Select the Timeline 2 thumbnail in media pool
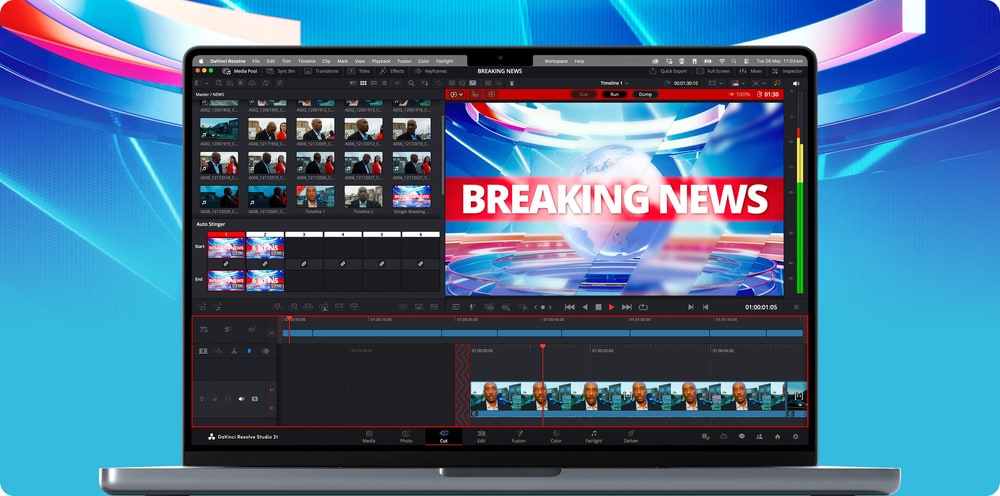The width and height of the screenshot is (1000, 496). (364, 196)
